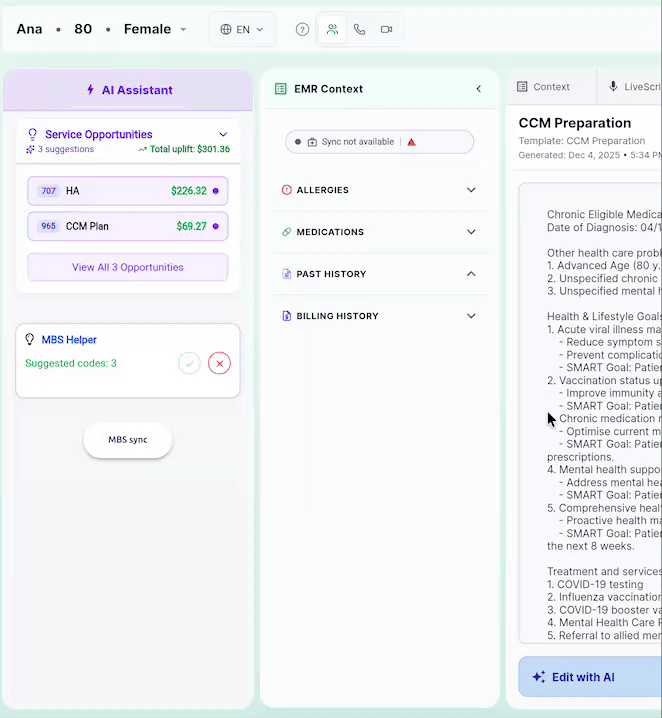Select the in-person consultation people icon
Screen dimensions: 662x718
point(332,30)
